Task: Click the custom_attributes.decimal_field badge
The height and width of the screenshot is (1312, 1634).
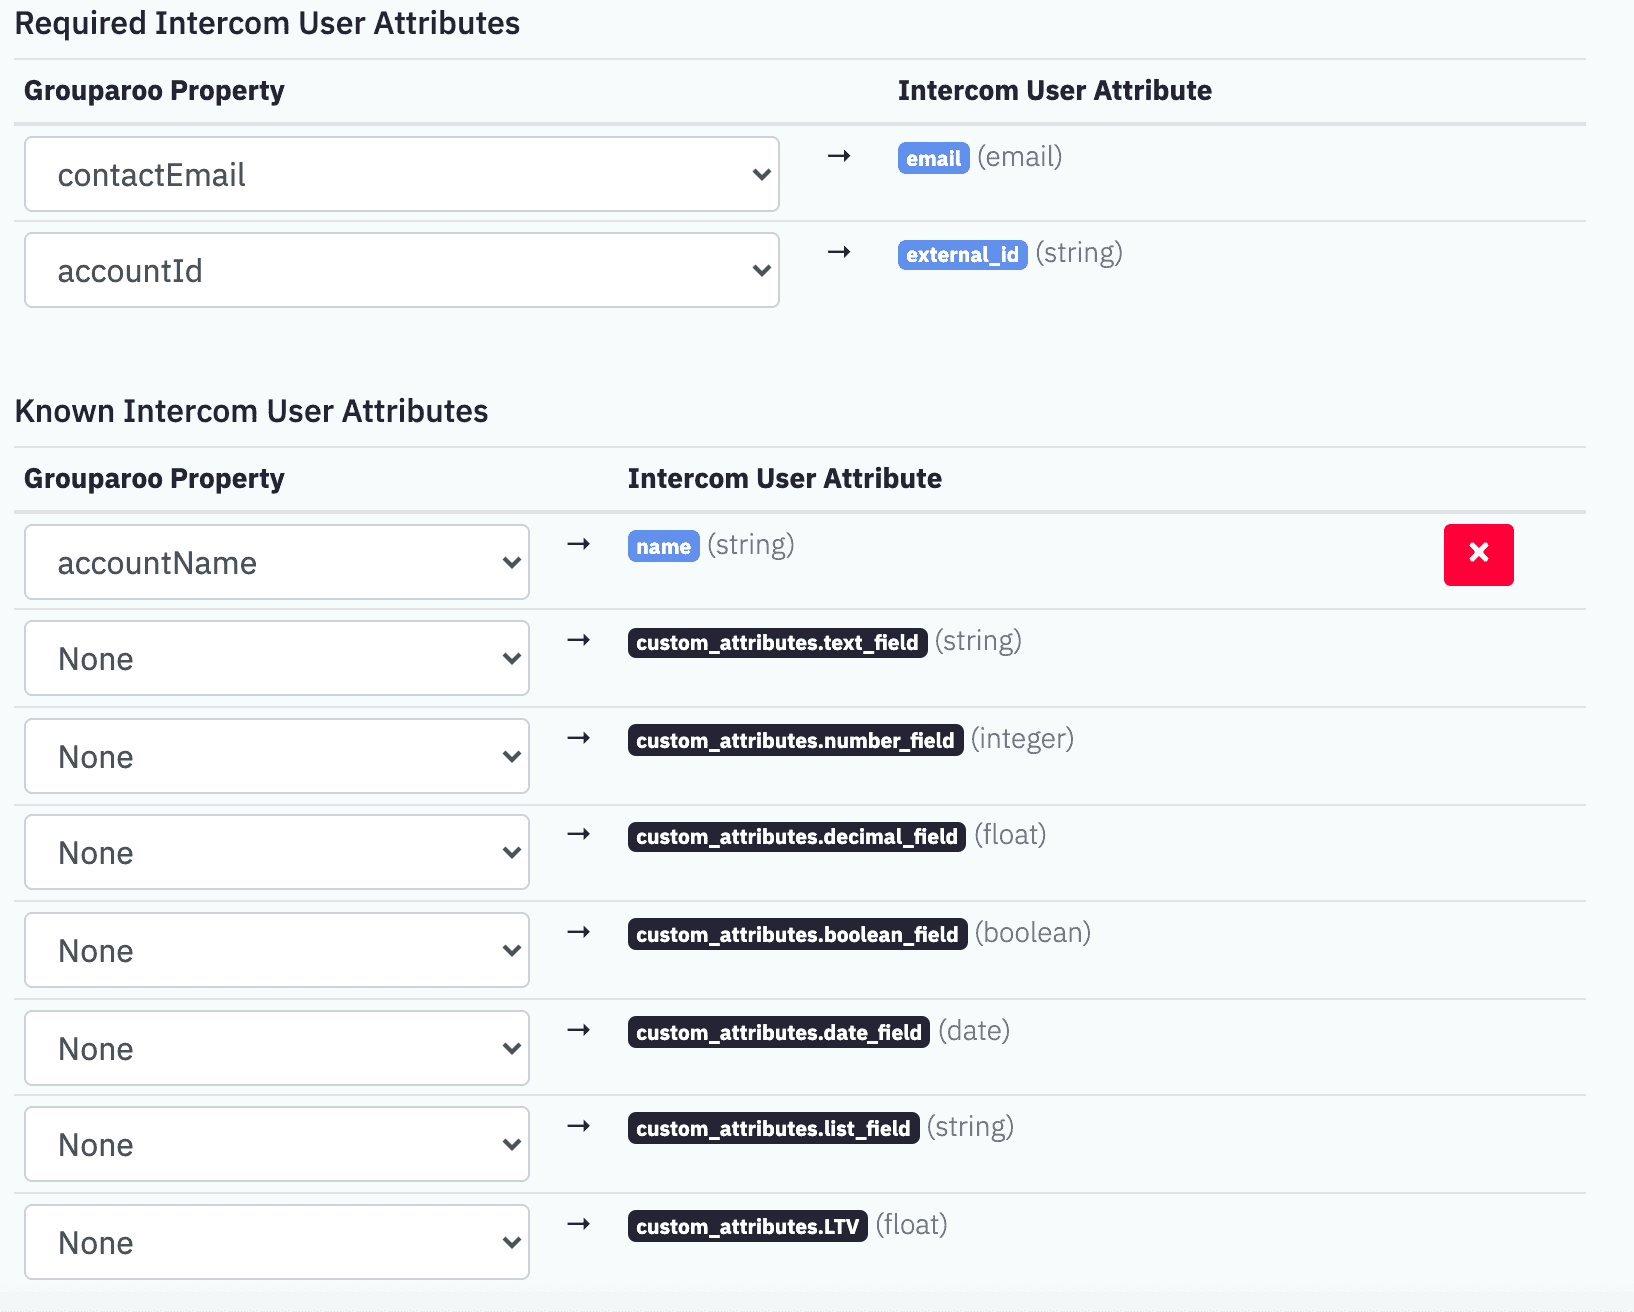Action: (x=797, y=836)
